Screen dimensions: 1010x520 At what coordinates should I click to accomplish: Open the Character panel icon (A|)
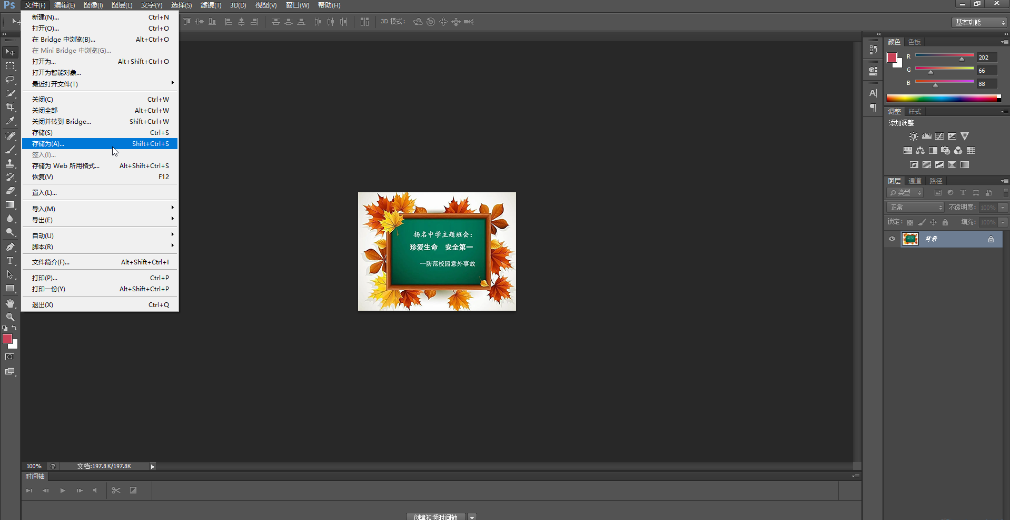pyautogui.click(x=873, y=92)
